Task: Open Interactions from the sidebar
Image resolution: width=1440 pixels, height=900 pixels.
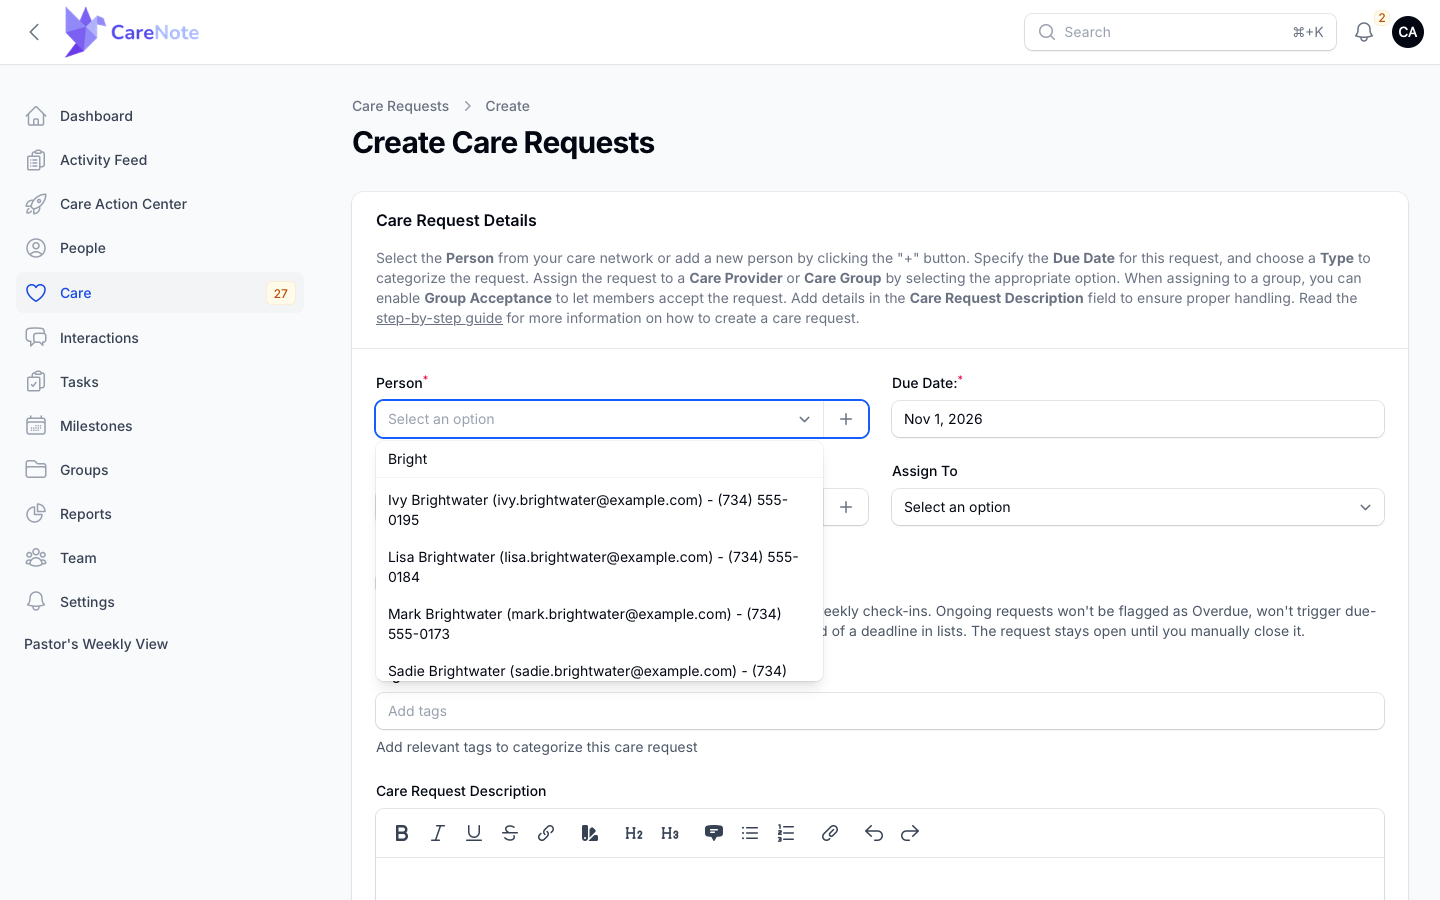Action: click(160, 338)
